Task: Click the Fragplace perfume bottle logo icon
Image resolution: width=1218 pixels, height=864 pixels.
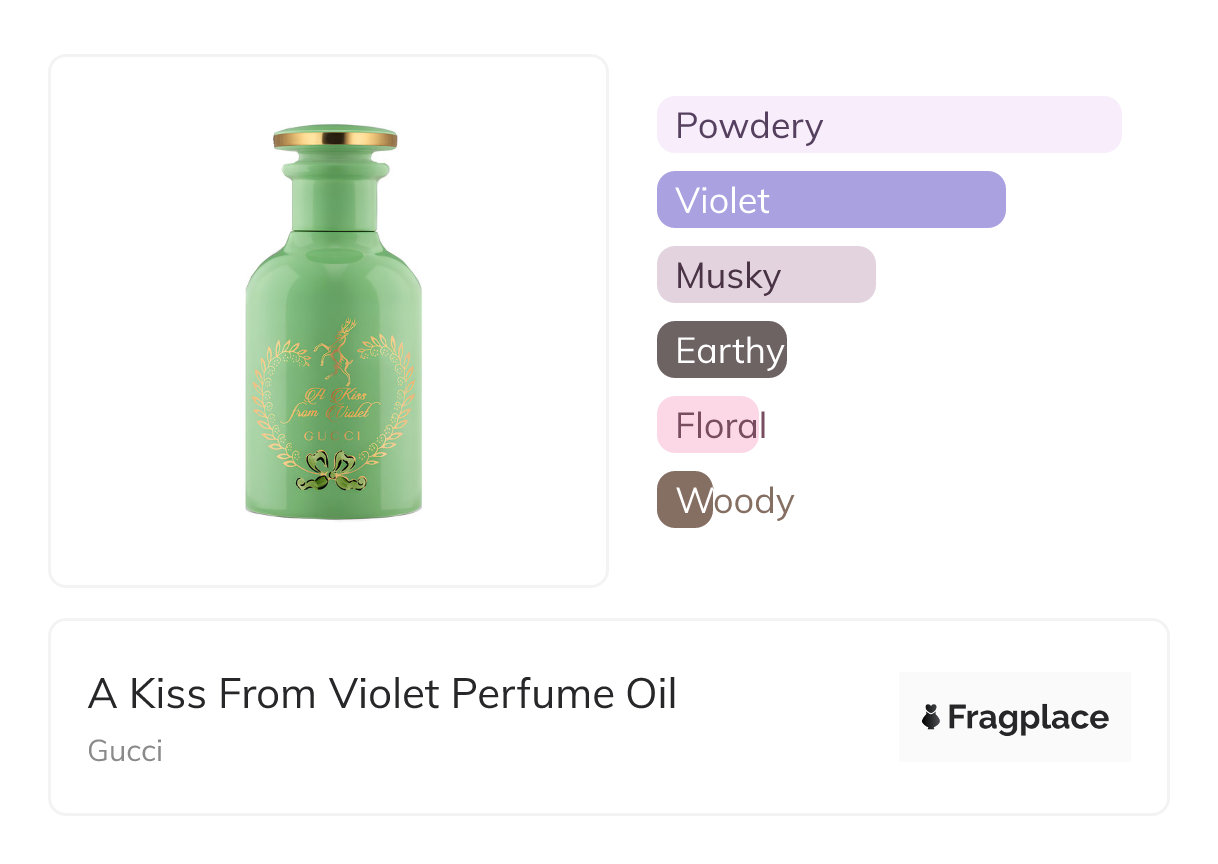Action: pyautogui.click(x=931, y=717)
